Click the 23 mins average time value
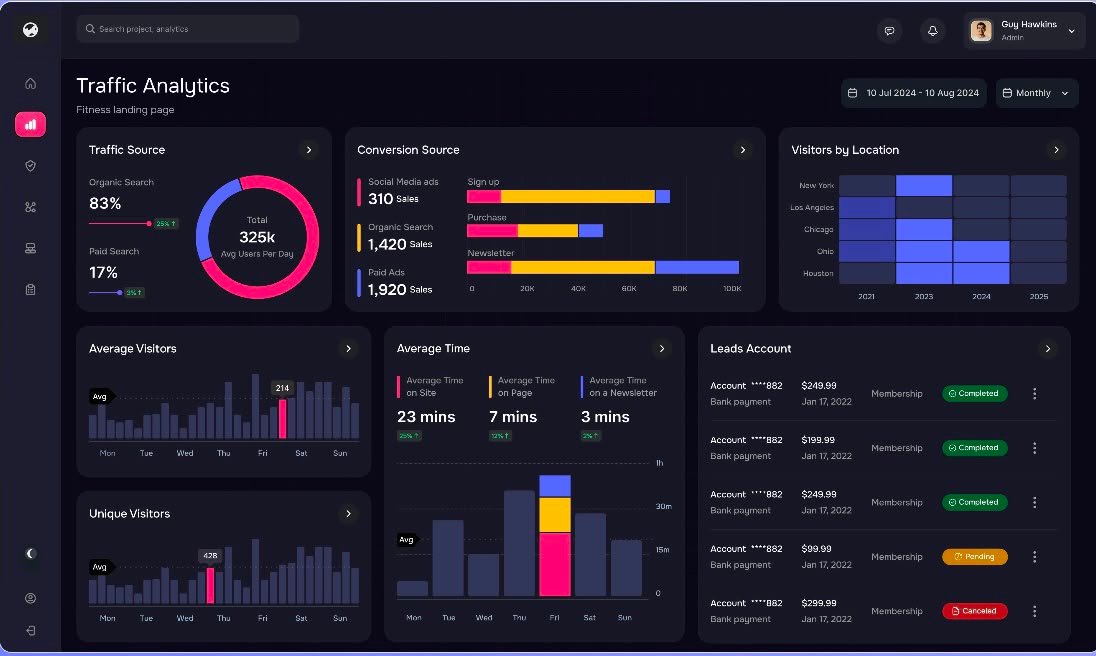This screenshot has width=1096, height=656. point(426,417)
